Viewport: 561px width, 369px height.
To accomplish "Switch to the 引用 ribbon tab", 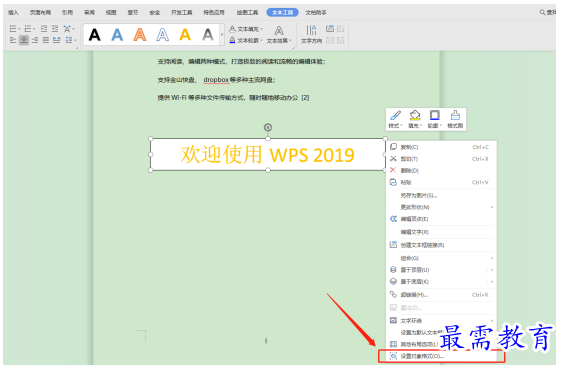I will click(x=68, y=13).
